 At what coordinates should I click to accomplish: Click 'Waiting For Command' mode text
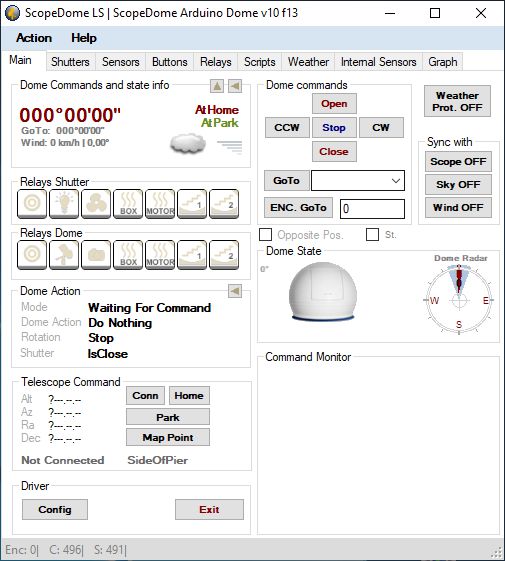(x=150, y=308)
